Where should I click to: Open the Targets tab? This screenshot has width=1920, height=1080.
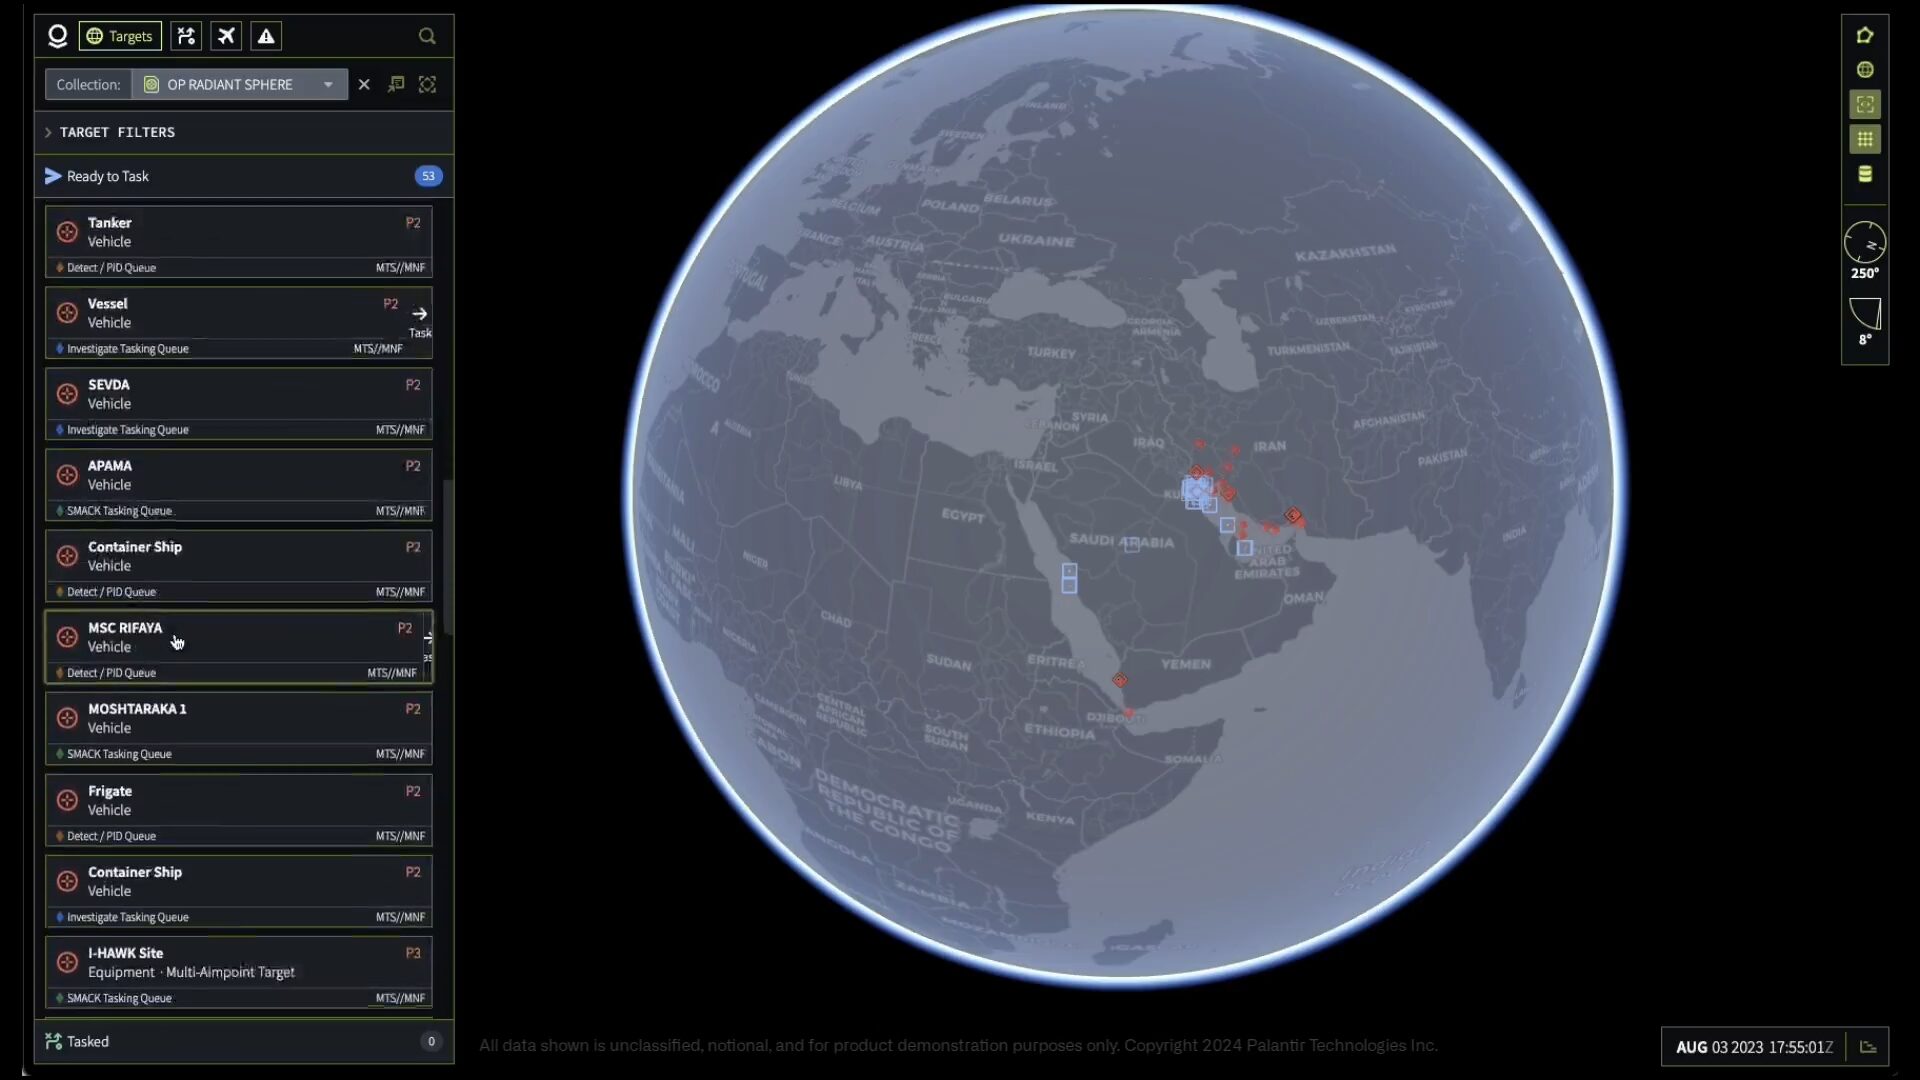[x=120, y=36]
